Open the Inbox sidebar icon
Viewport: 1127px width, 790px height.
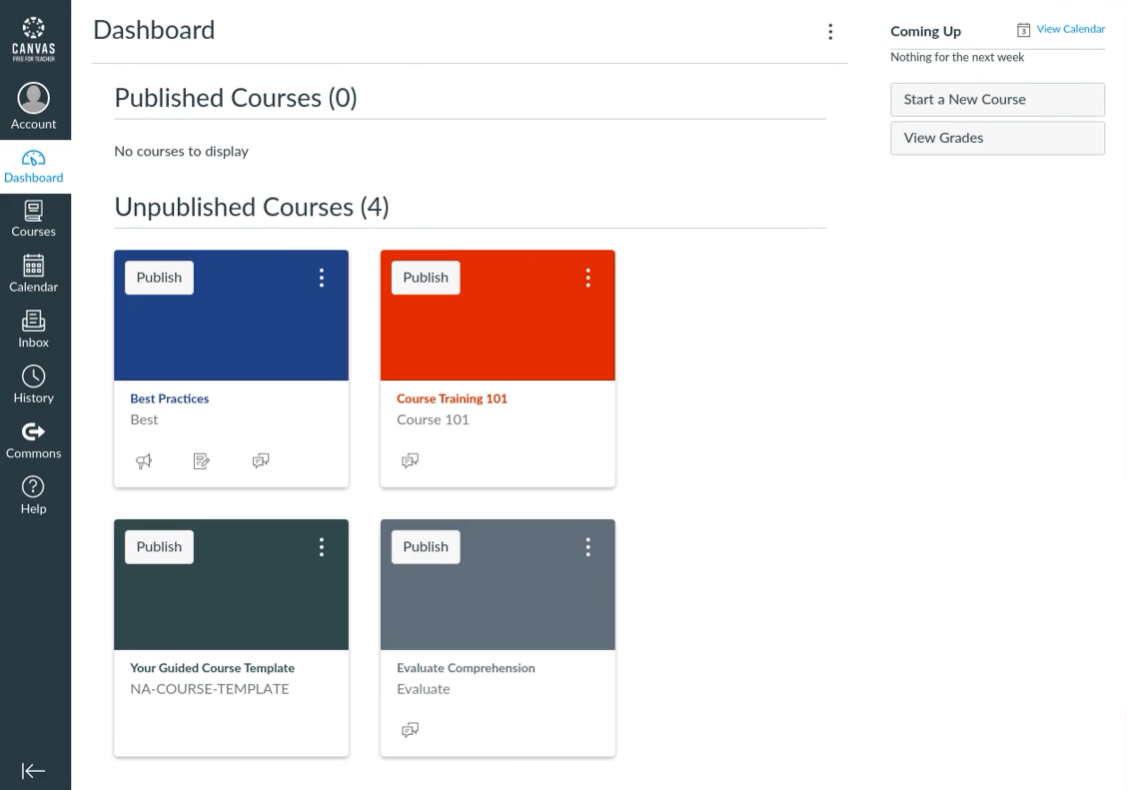click(x=34, y=321)
